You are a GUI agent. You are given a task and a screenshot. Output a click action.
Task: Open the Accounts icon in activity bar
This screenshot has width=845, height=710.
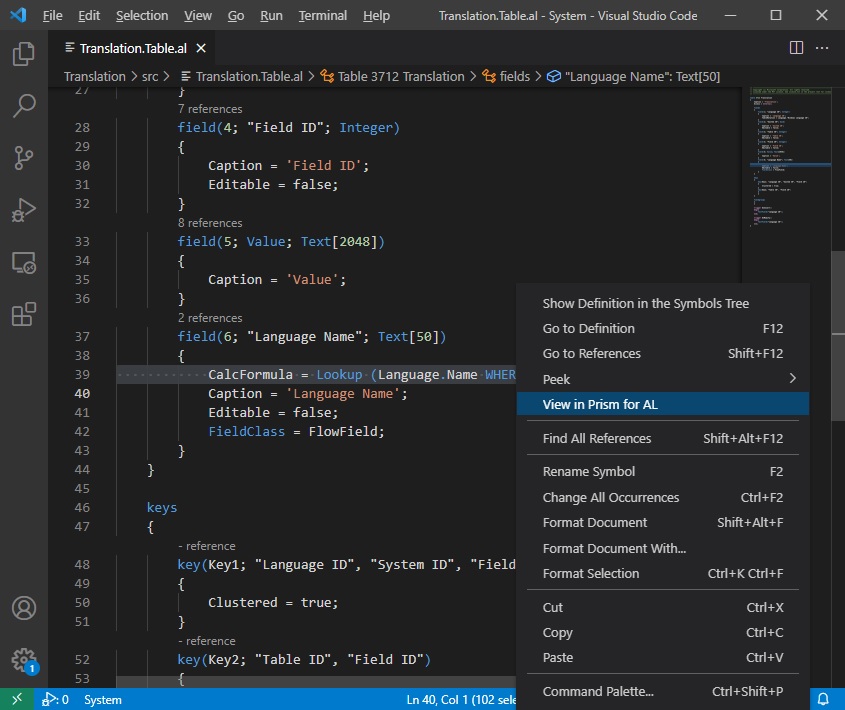coord(24,608)
